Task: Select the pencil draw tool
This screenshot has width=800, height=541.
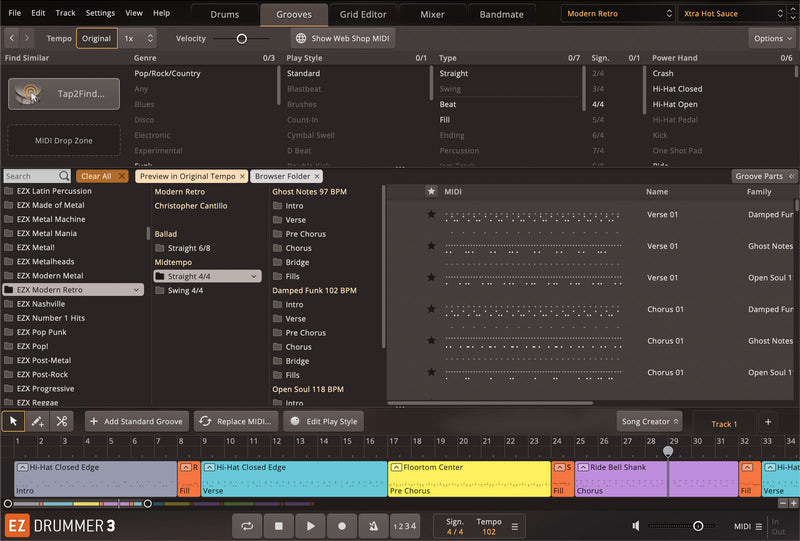Action: click(38, 421)
